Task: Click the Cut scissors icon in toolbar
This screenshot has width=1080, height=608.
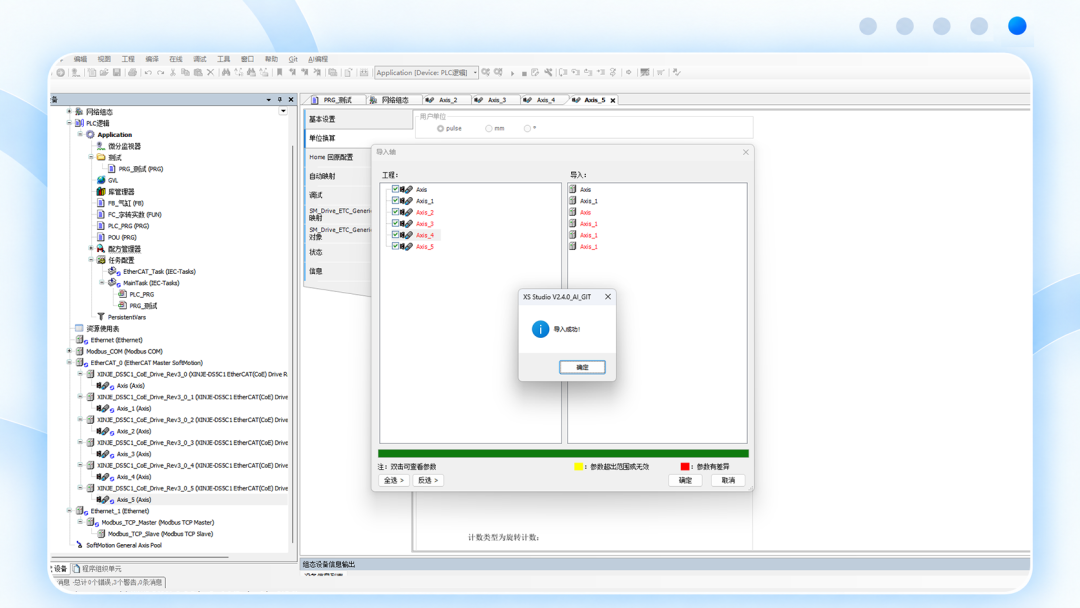Action: click(x=173, y=72)
